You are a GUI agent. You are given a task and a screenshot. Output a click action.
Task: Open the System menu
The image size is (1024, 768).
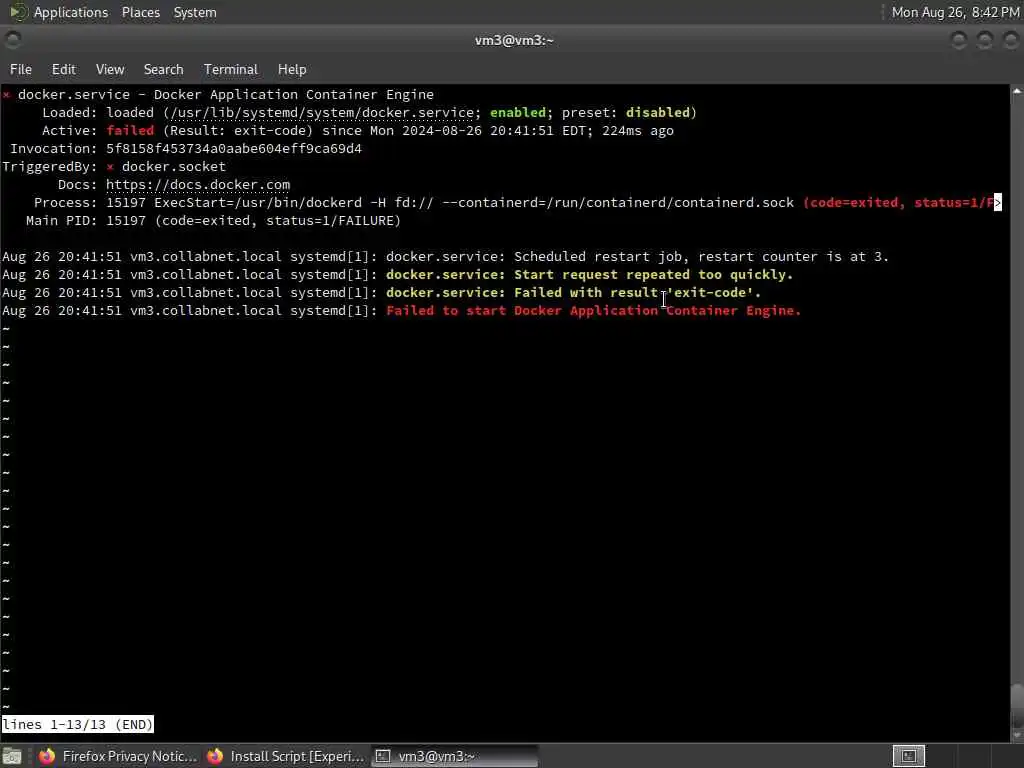tap(195, 12)
